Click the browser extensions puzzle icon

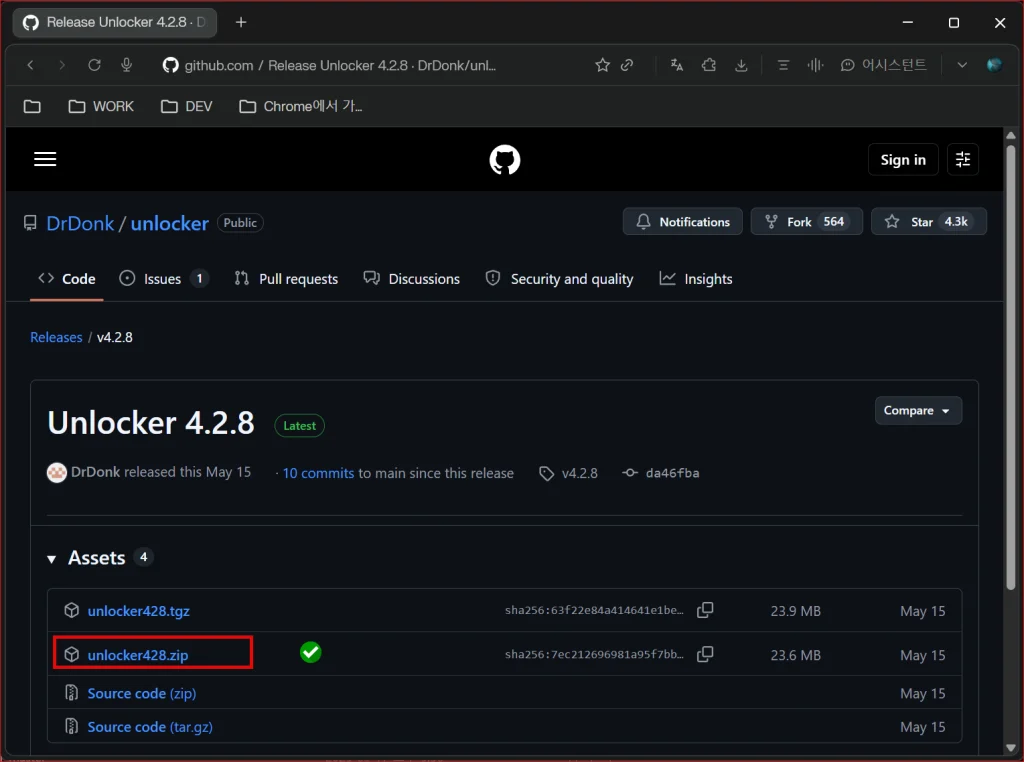tap(709, 65)
